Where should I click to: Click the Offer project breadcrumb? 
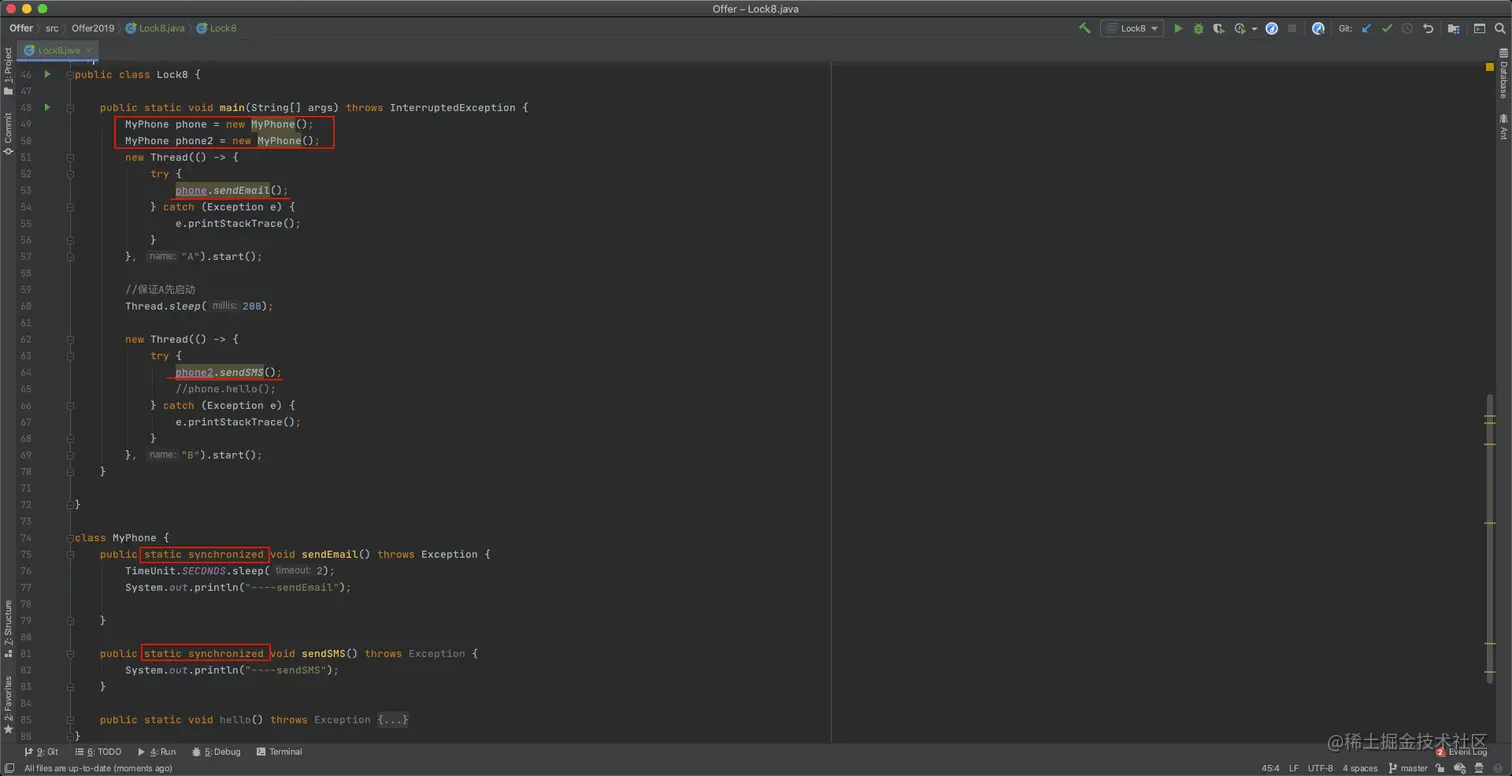[x=21, y=29]
